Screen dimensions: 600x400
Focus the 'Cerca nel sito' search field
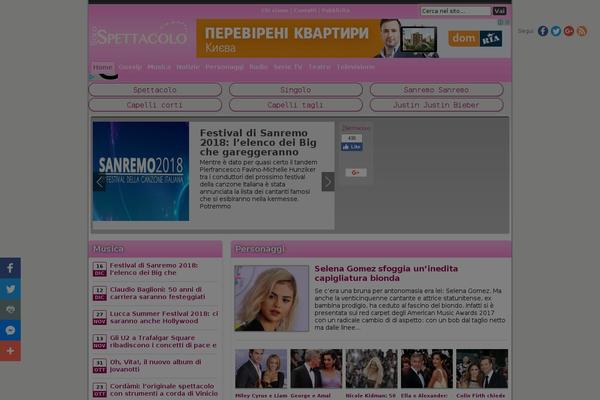click(x=455, y=11)
